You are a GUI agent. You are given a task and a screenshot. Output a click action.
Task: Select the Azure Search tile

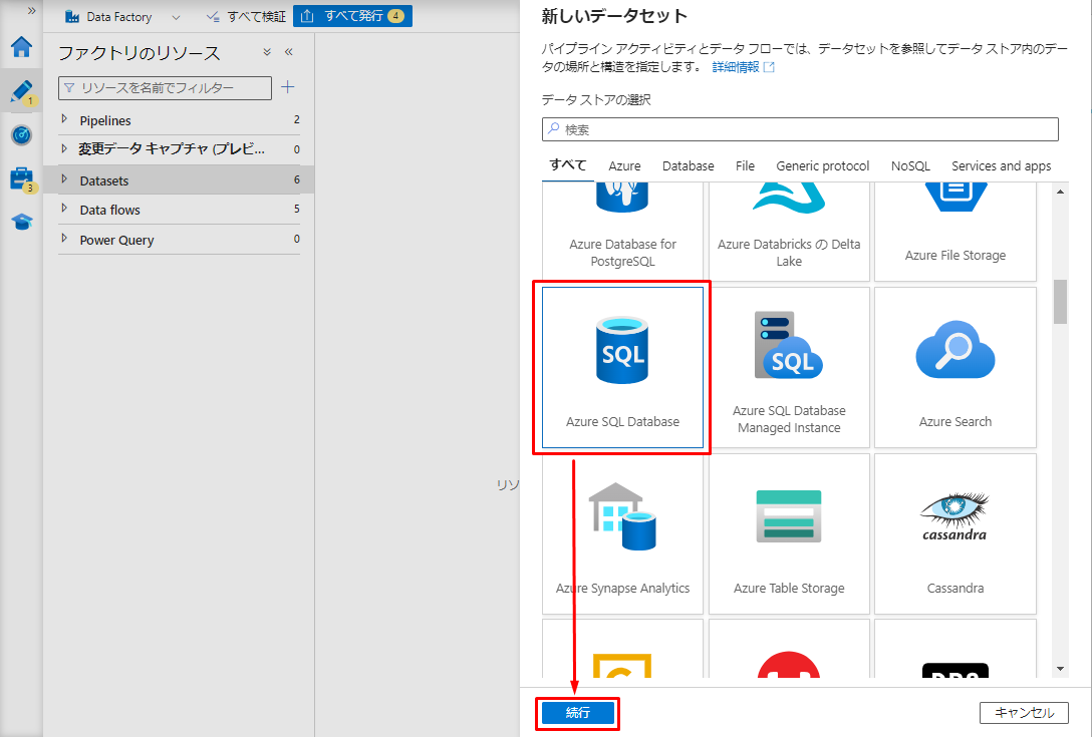click(x=954, y=367)
